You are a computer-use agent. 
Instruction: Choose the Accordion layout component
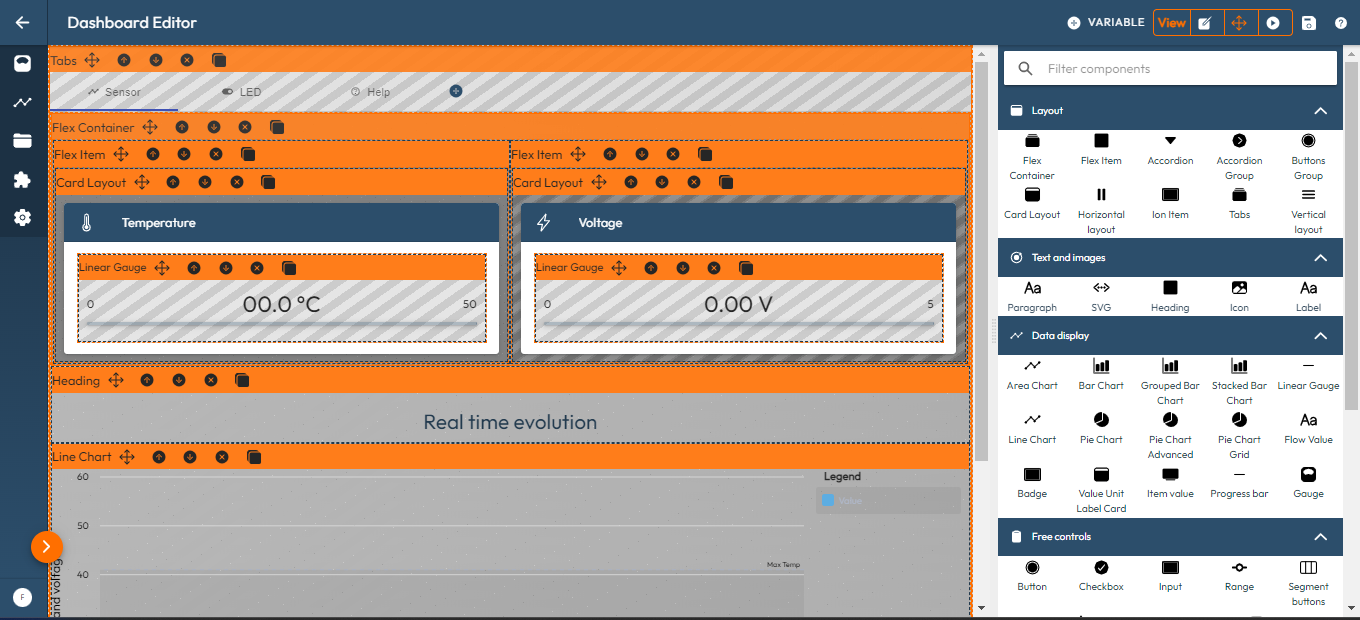tap(1170, 142)
